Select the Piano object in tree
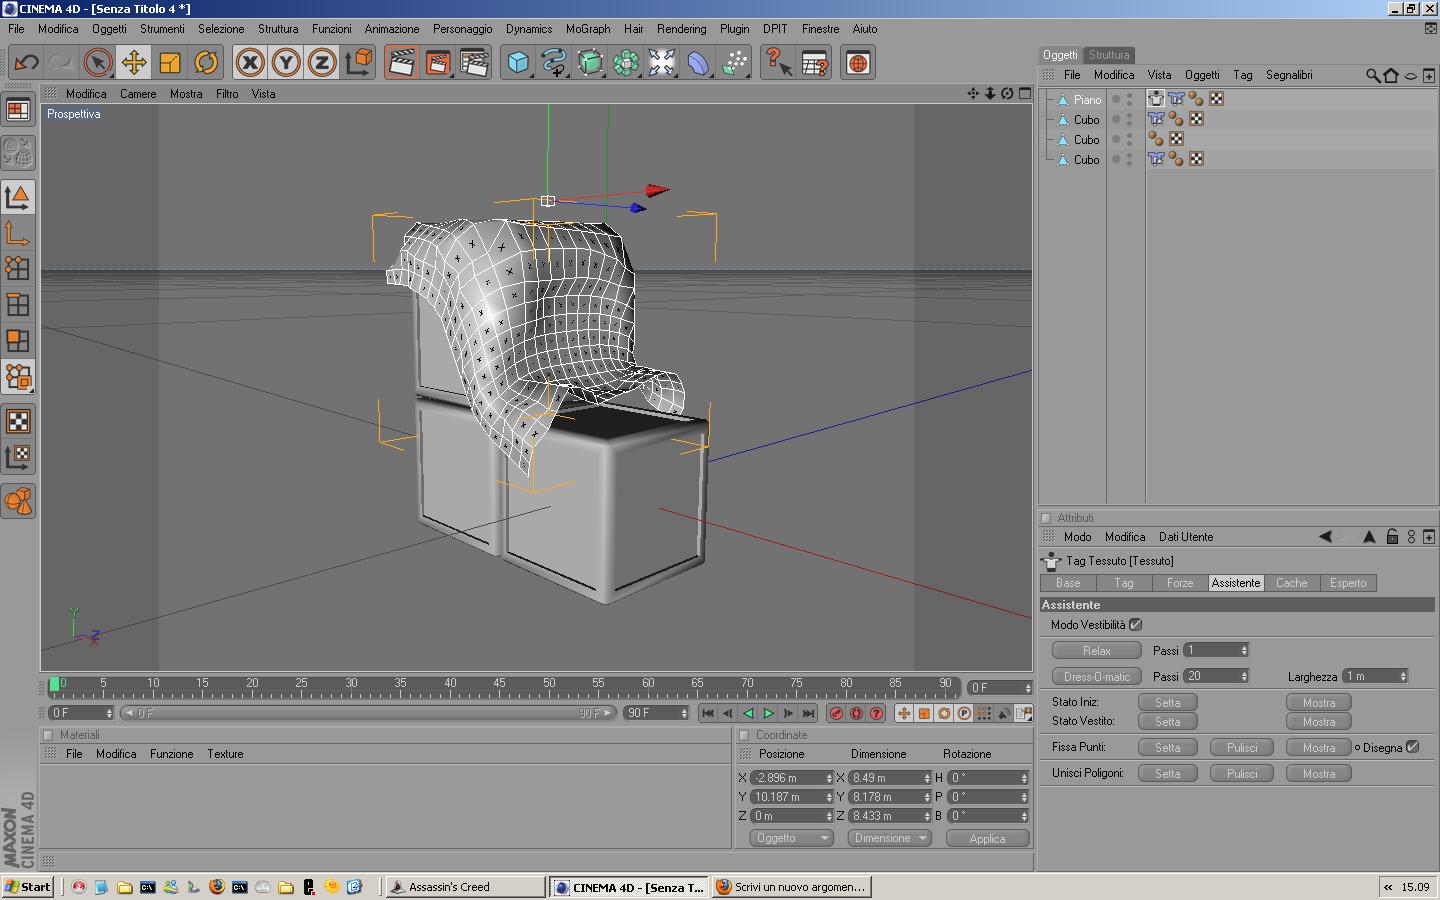The width and height of the screenshot is (1440, 900). pyautogui.click(x=1087, y=100)
